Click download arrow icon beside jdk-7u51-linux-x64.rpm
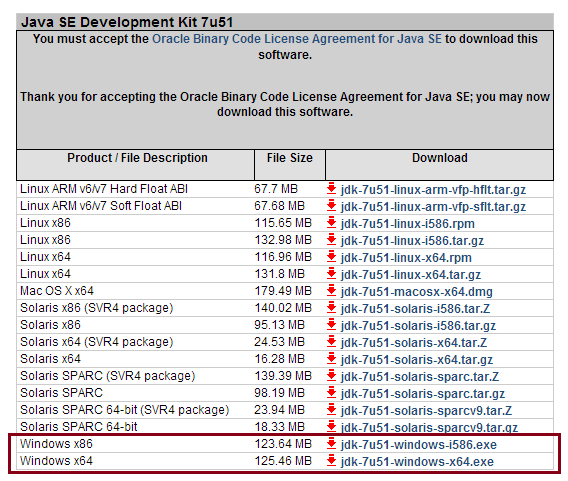Image resolution: width=568 pixels, height=481 pixels. 331,257
